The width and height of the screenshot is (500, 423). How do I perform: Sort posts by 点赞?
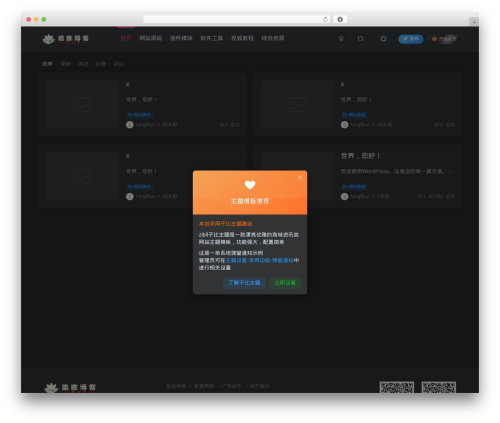point(101,64)
